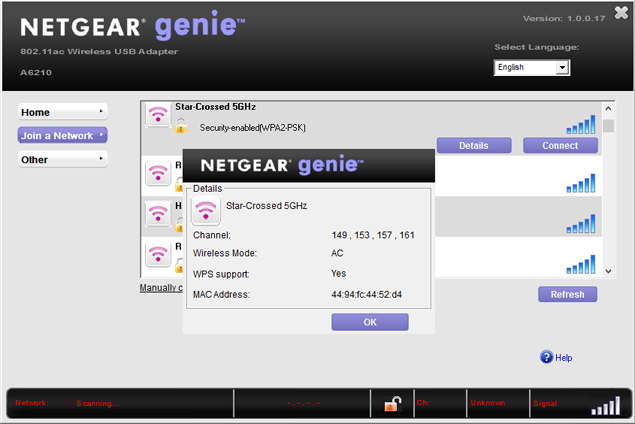This screenshot has width=635, height=424.
Task: Click the open padlock icon in the status bar
Action: 392,403
